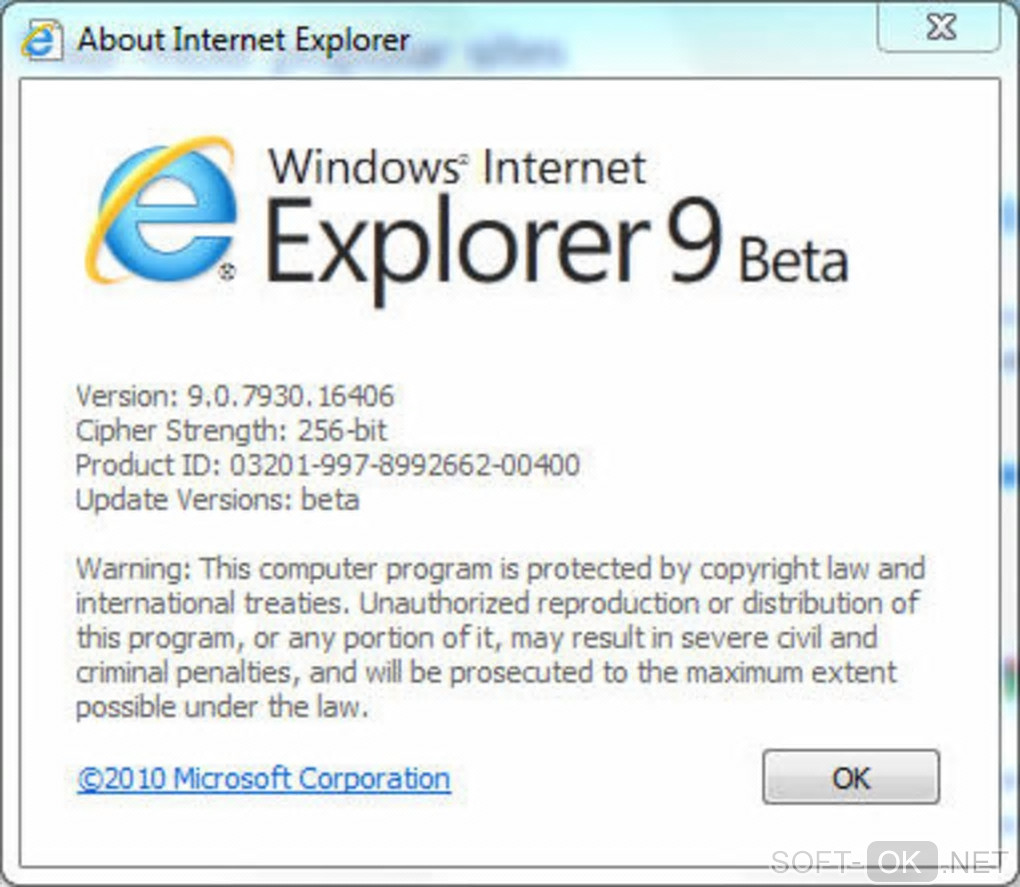
Task: Click the large Explorer wordmark
Action: click(458, 248)
